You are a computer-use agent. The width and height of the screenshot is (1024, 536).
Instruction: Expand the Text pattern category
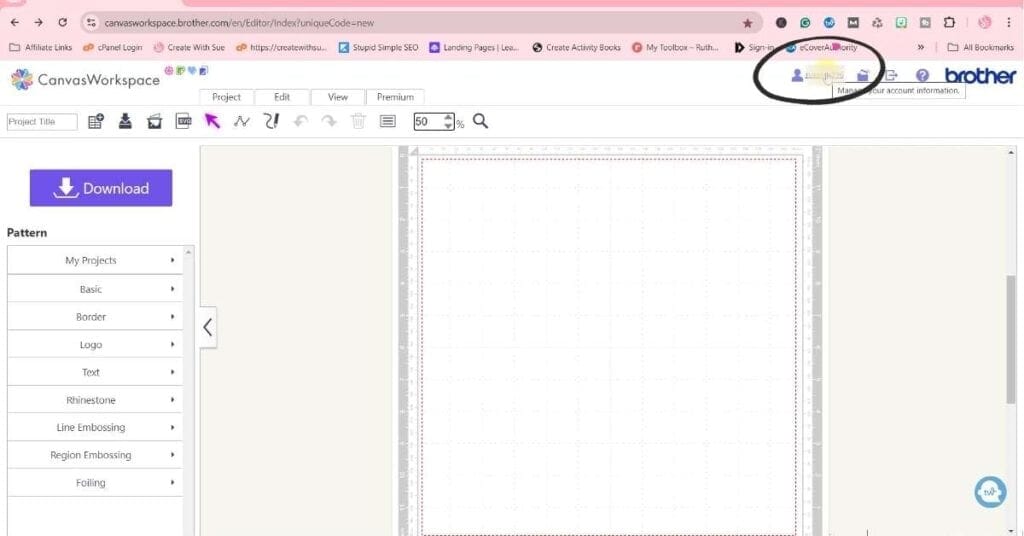(x=95, y=372)
